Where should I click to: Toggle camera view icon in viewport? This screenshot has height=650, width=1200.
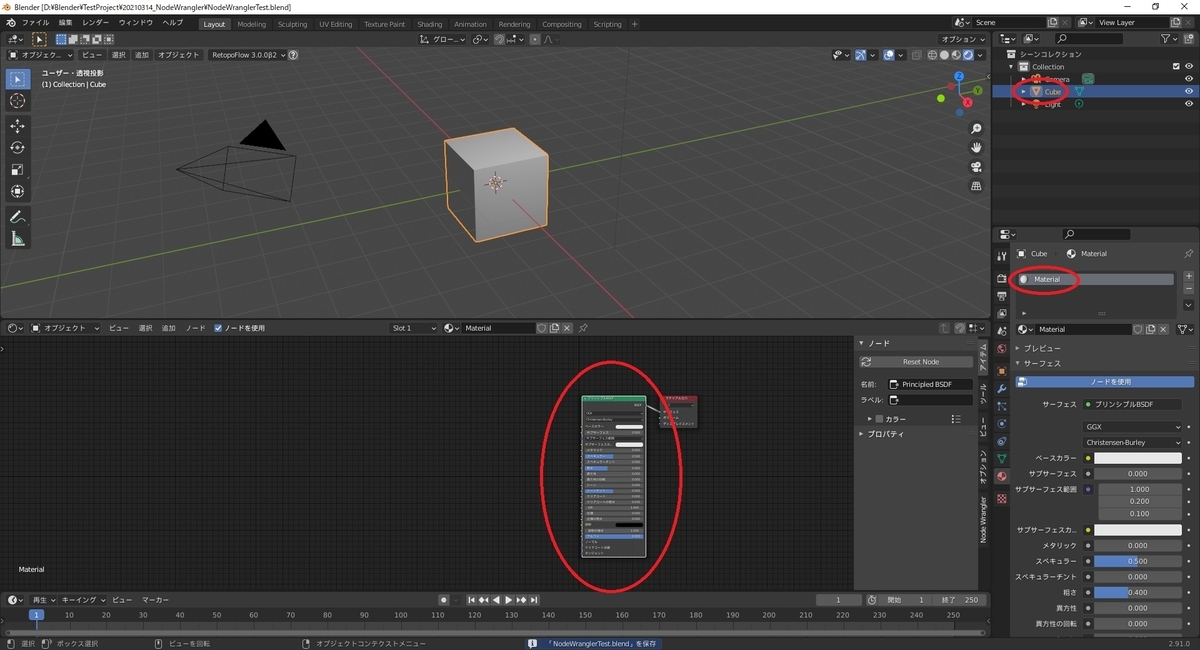tap(975, 166)
